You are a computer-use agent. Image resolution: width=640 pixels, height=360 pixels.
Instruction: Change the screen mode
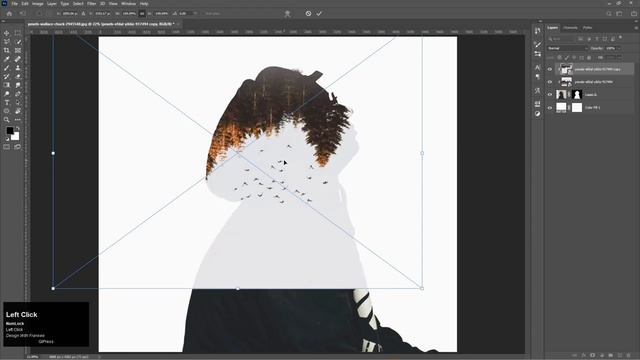(18, 147)
